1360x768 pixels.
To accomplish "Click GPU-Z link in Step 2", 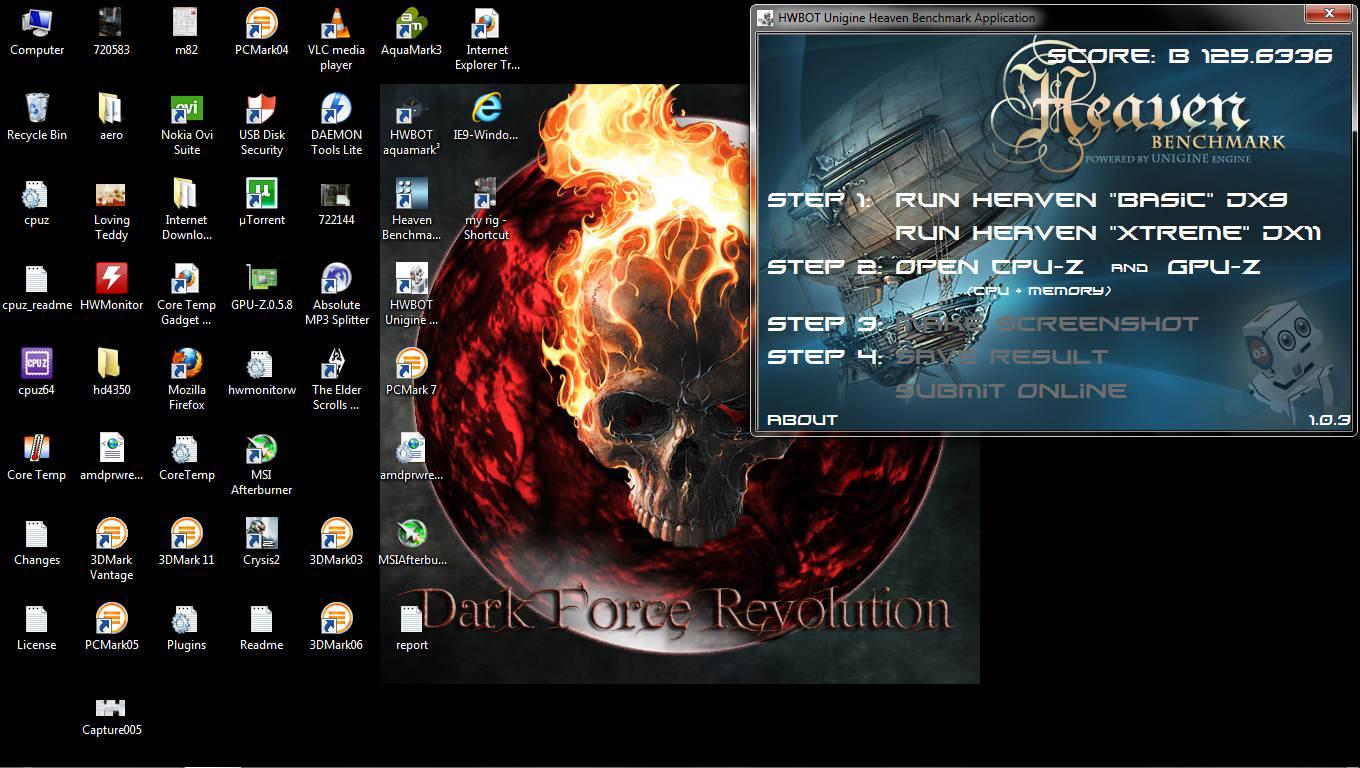I will (x=1213, y=267).
